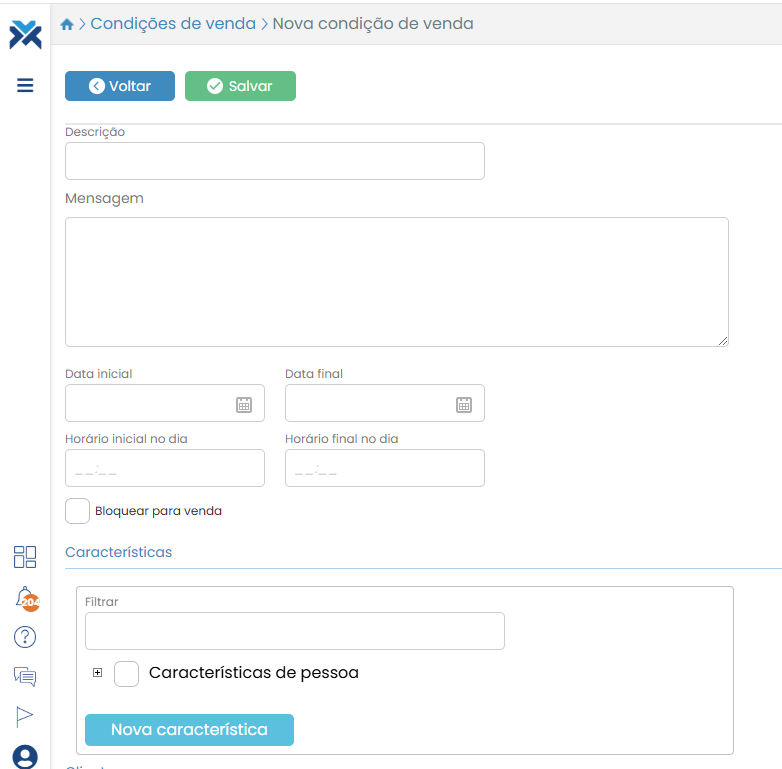Open the chat messages icon

click(x=25, y=677)
